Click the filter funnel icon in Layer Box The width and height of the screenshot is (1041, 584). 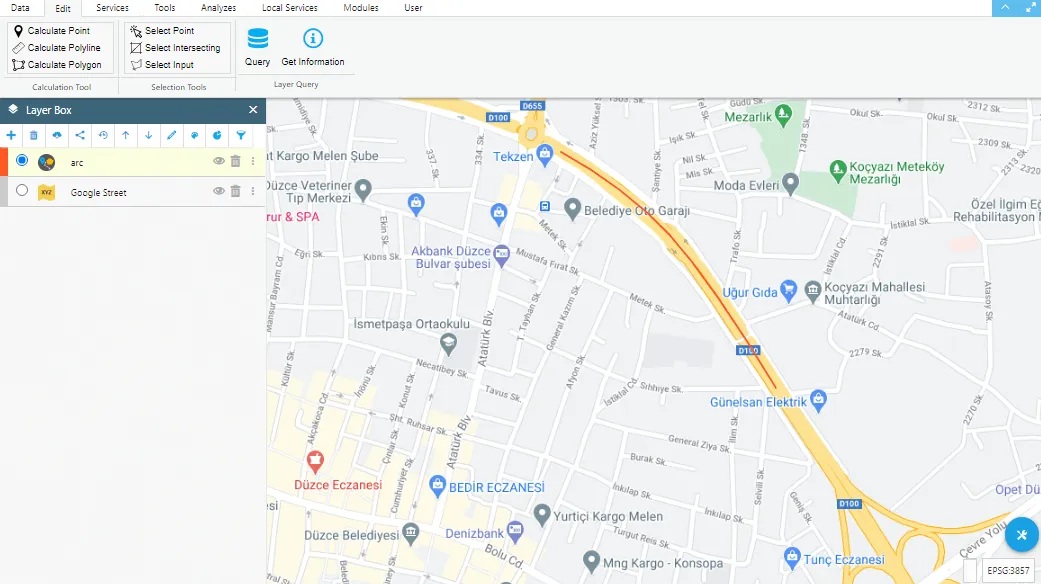pos(241,135)
